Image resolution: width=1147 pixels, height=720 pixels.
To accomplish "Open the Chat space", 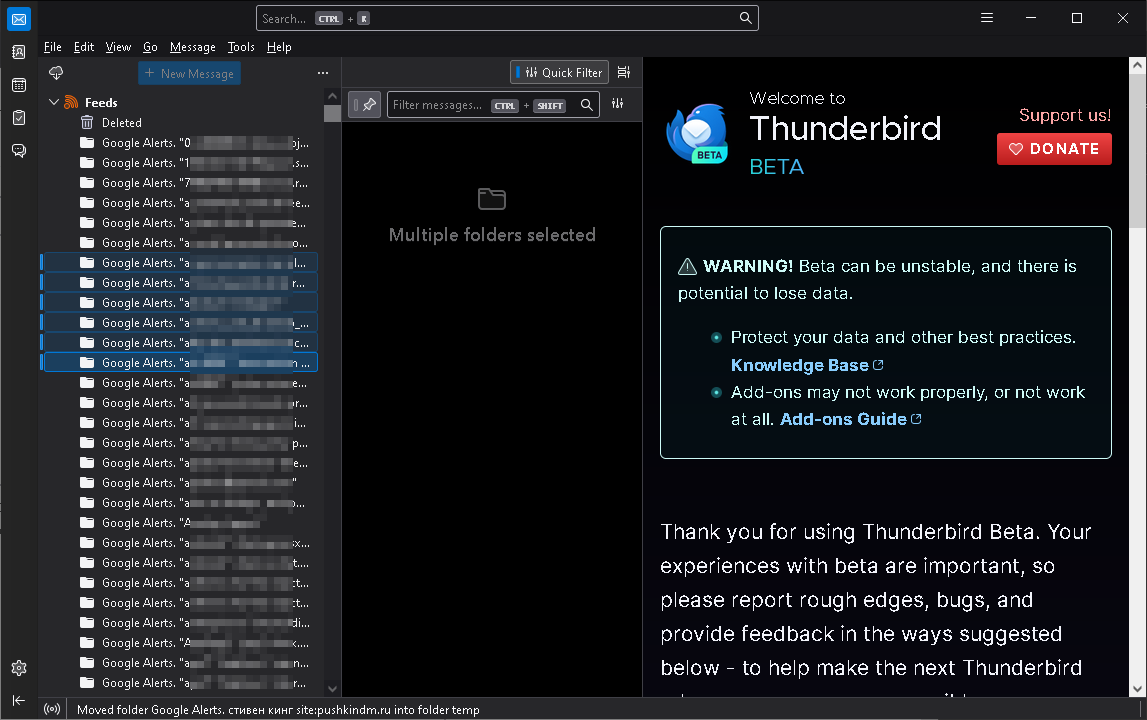I will [19, 151].
